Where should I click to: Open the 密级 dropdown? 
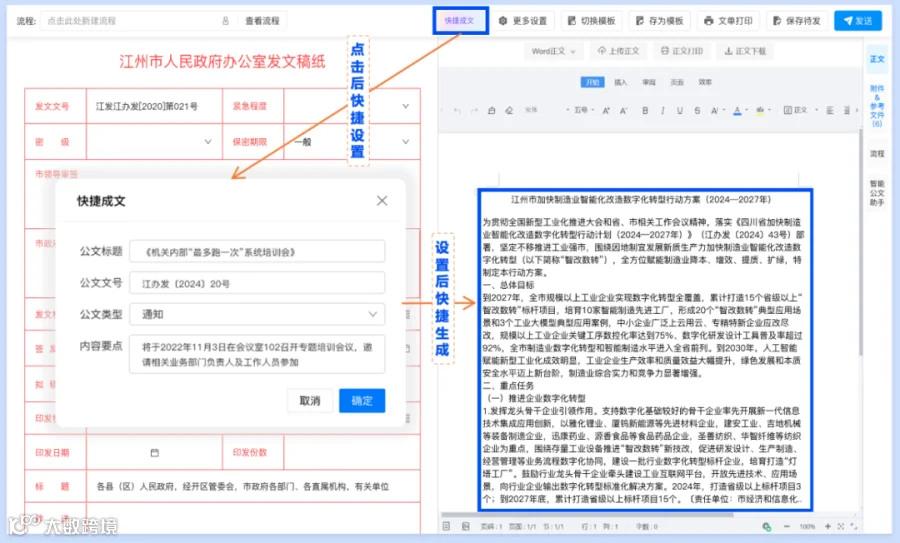(154, 142)
